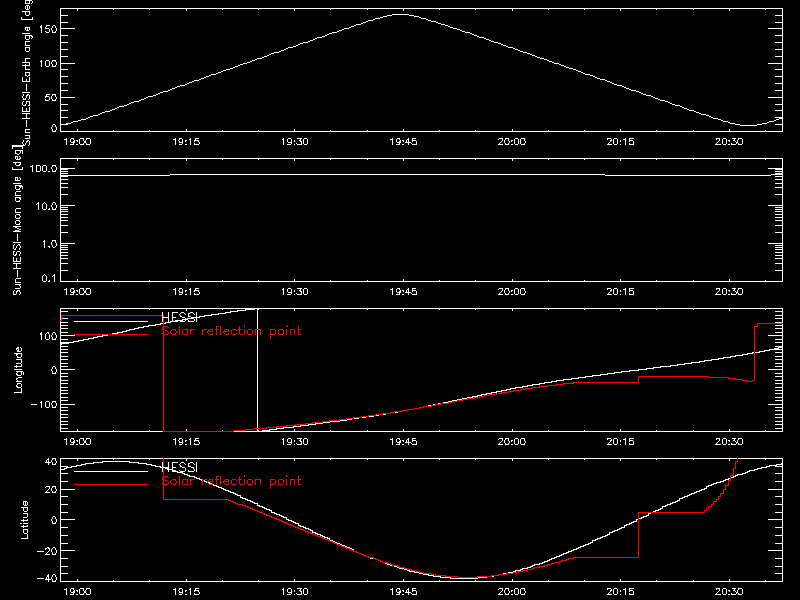Click 19:15 label under Earth angle plot
Viewport: 800px width, 600px height.
tap(186, 141)
